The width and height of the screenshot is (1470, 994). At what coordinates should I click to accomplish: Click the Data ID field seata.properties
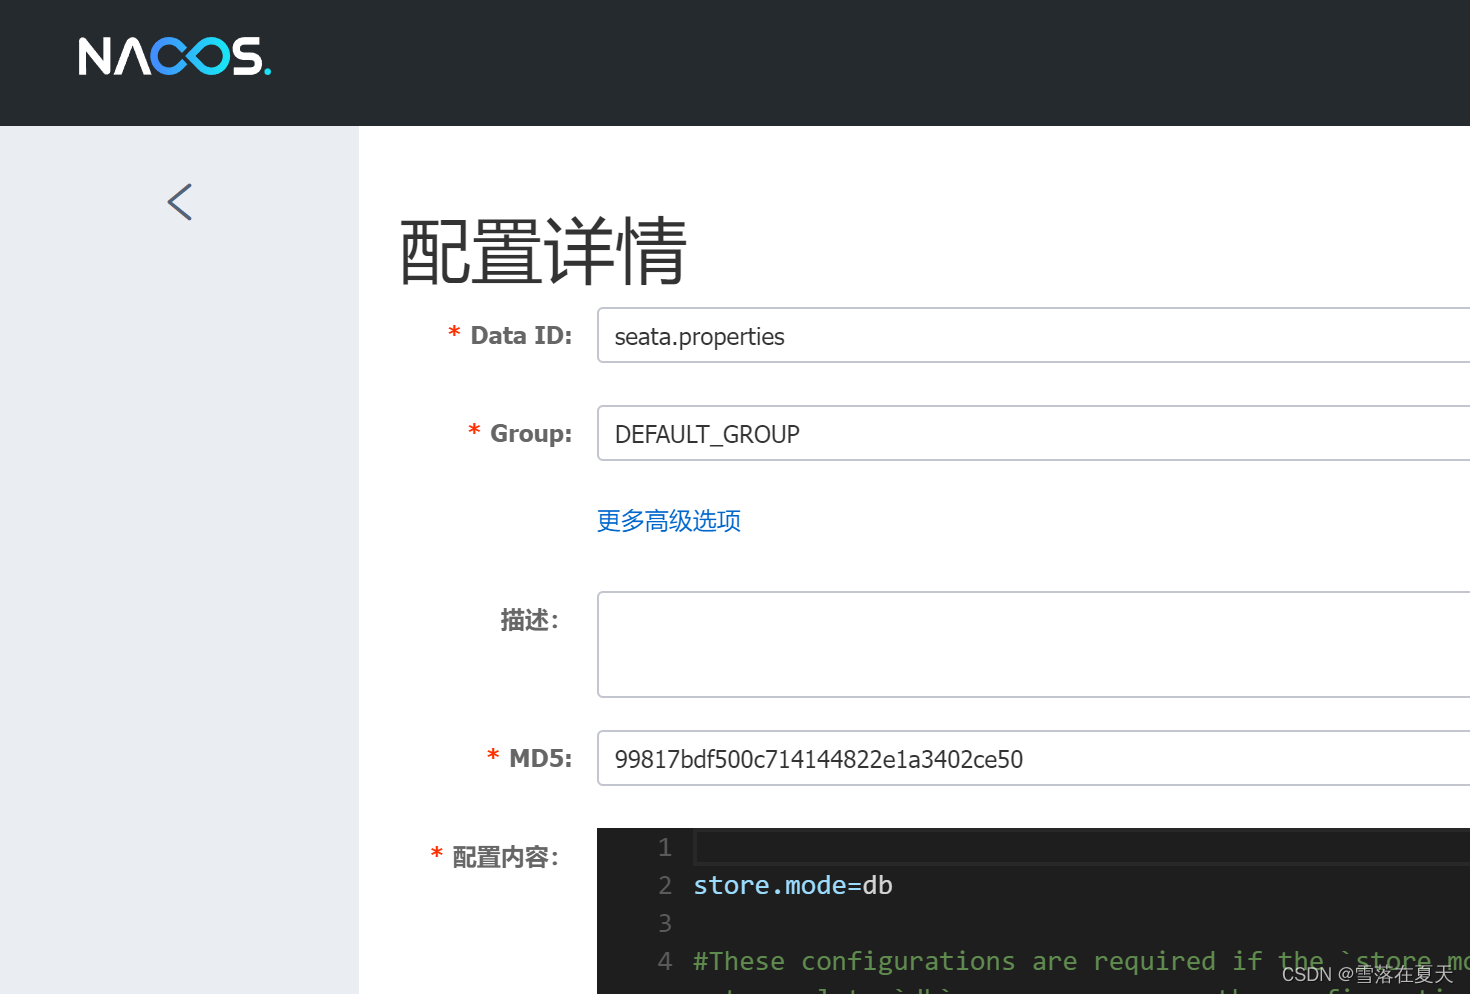[x=1033, y=335]
